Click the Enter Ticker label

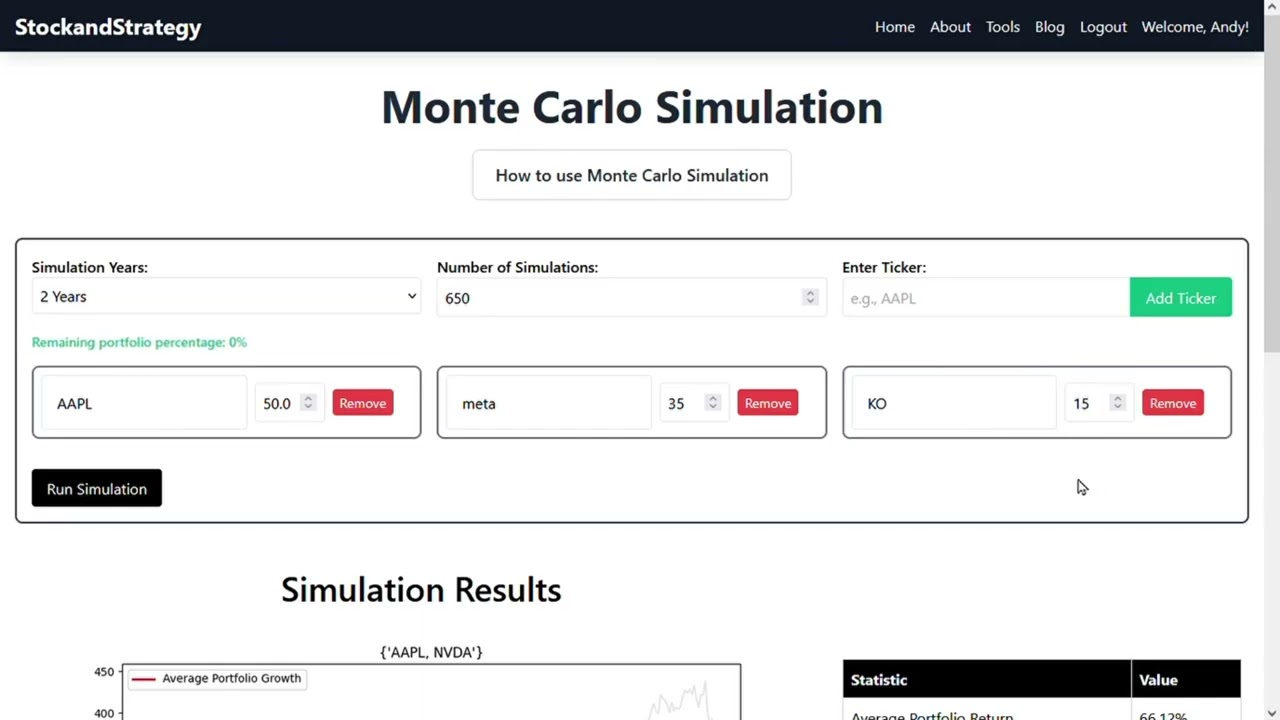(x=884, y=267)
